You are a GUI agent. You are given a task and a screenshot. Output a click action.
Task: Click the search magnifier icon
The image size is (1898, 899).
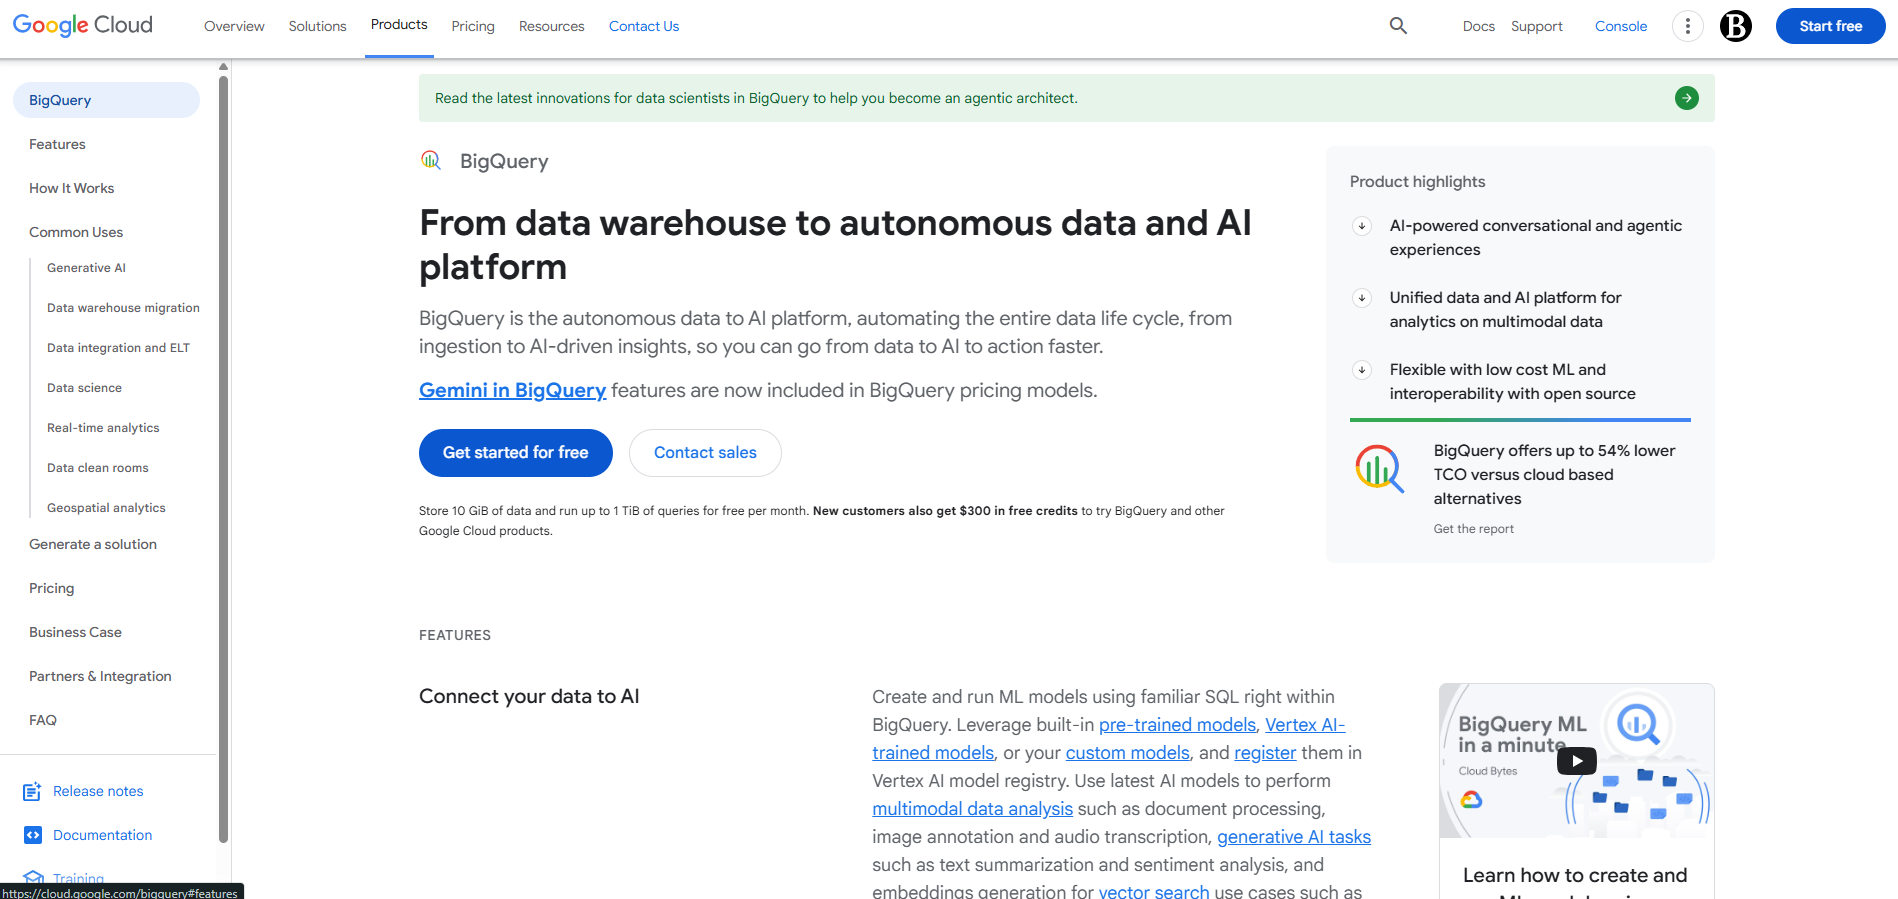1398,26
